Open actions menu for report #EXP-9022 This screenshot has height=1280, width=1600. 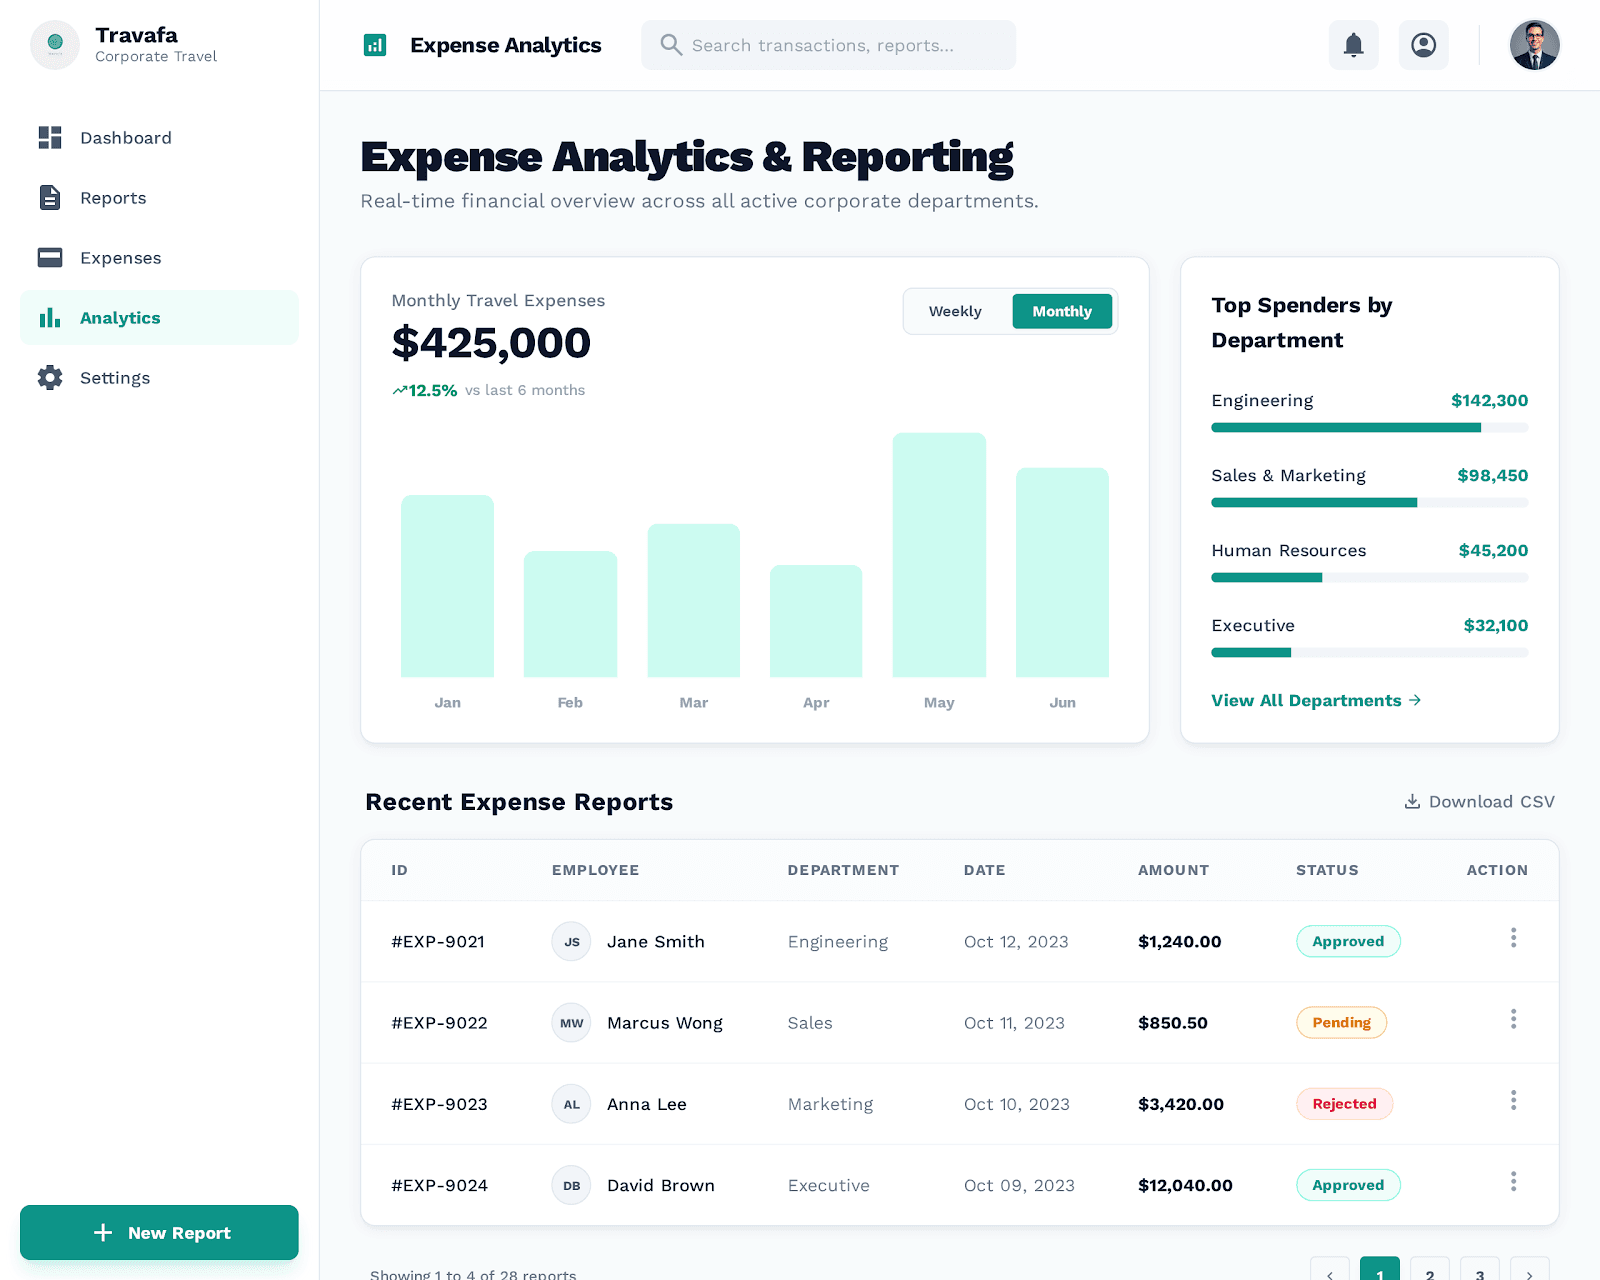(x=1513, y=1019)
